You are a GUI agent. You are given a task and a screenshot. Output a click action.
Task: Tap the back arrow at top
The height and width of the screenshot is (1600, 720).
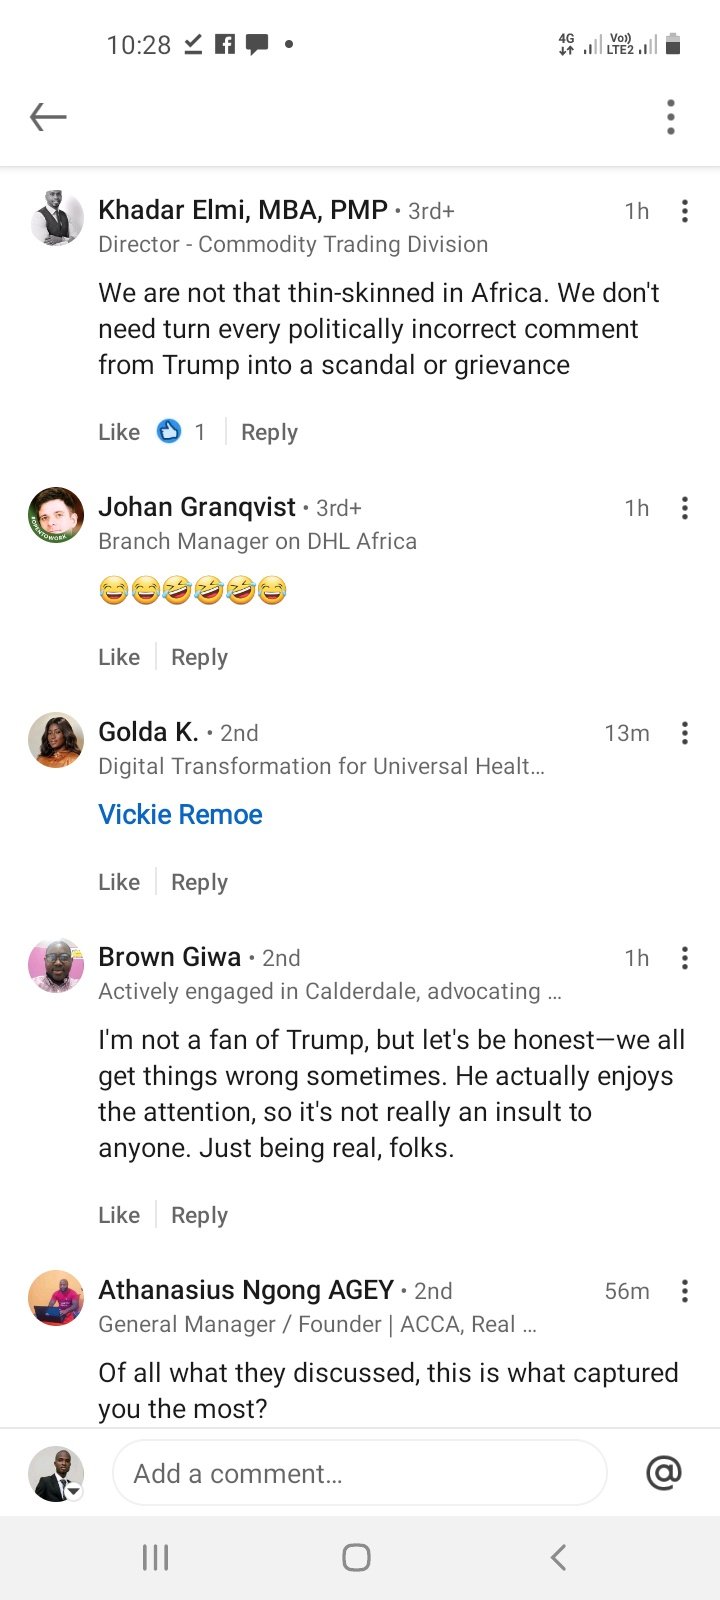[48, 117]
